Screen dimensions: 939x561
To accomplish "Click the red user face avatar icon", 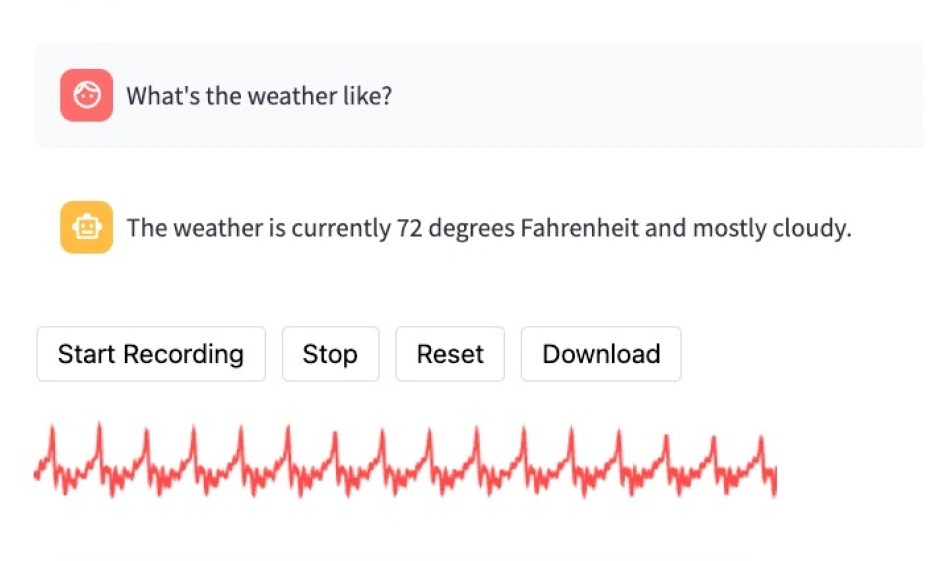I will tap(86, 96).
